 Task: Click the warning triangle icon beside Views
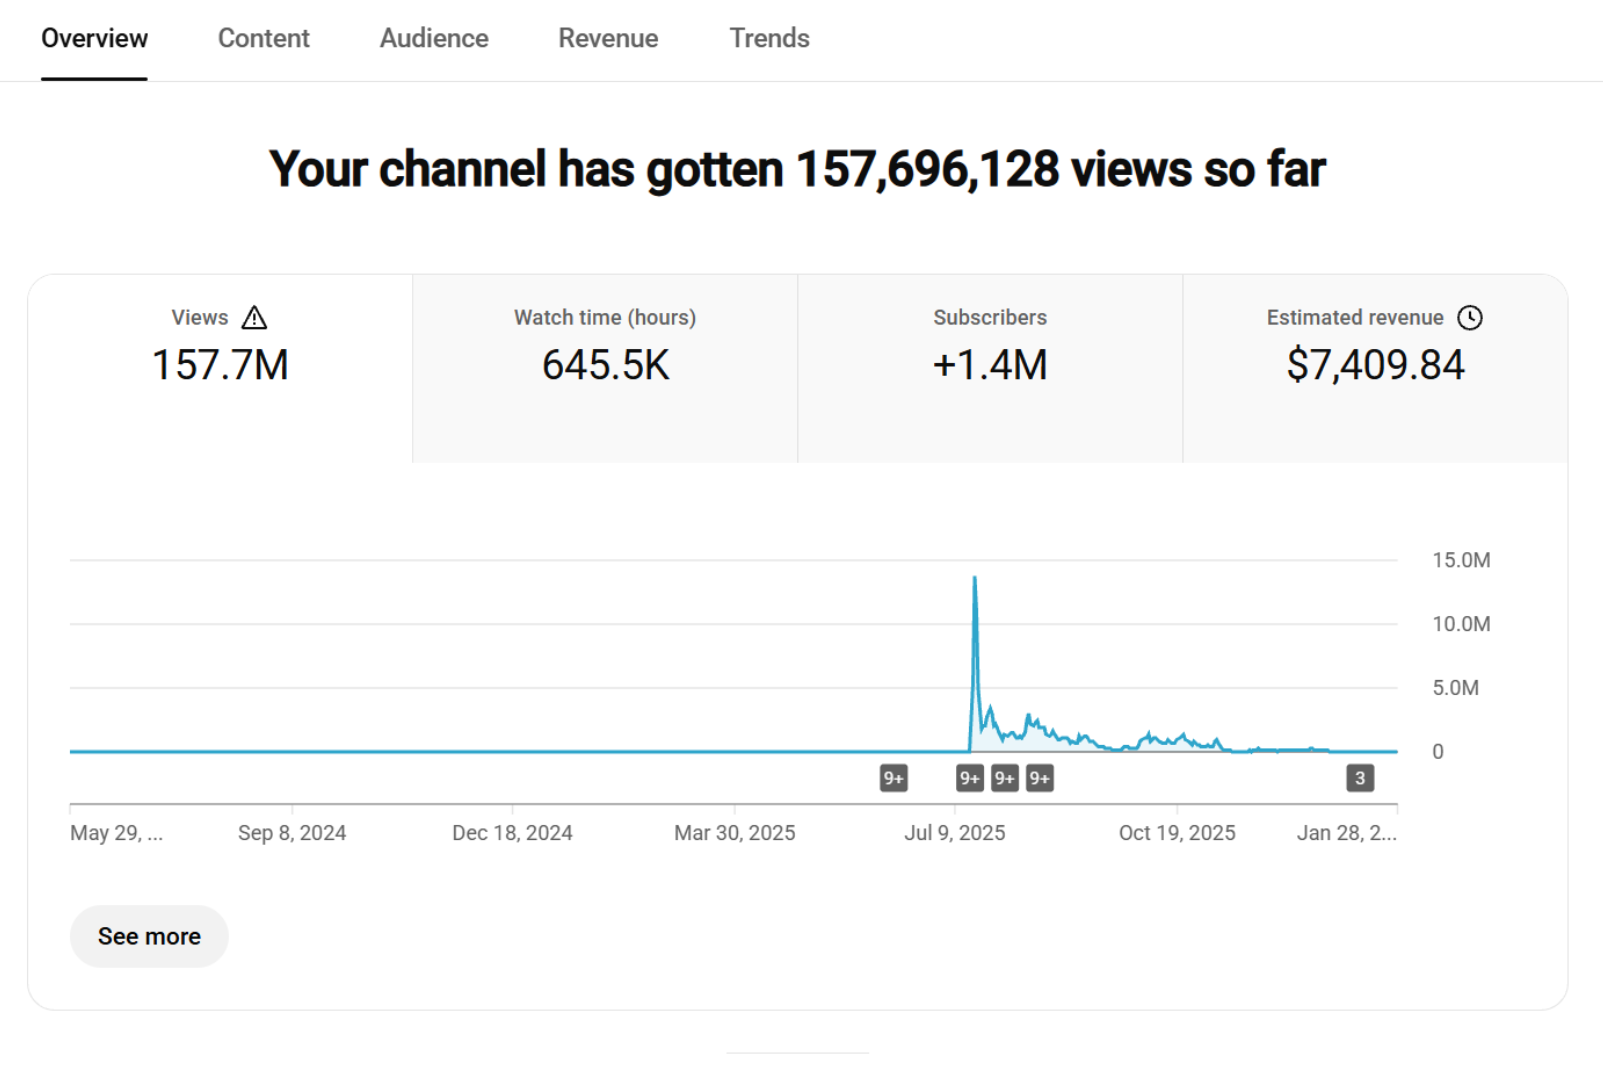[254, 318]
